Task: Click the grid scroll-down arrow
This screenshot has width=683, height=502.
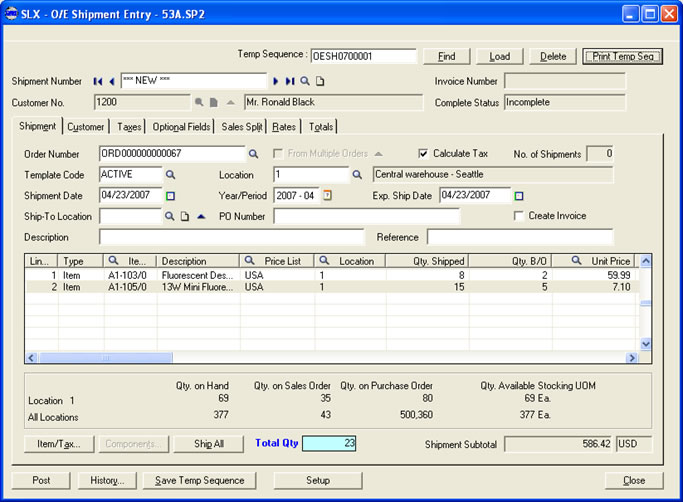Action: pos(646,344)
